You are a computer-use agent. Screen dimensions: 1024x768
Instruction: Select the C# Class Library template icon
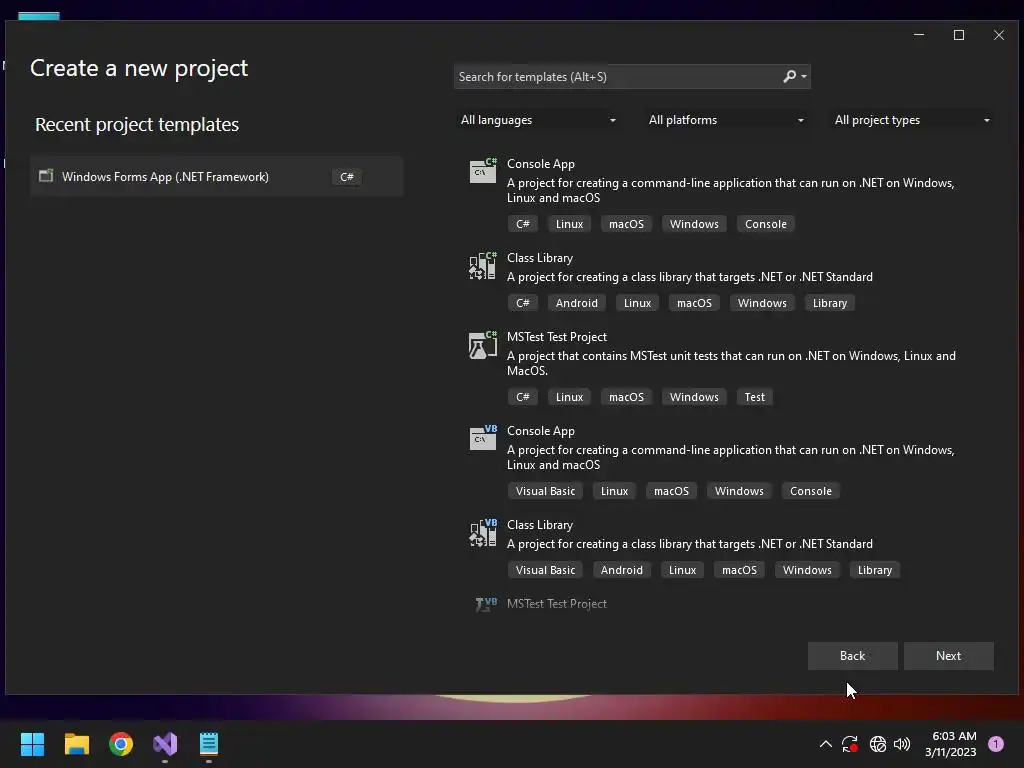[483, 266]
